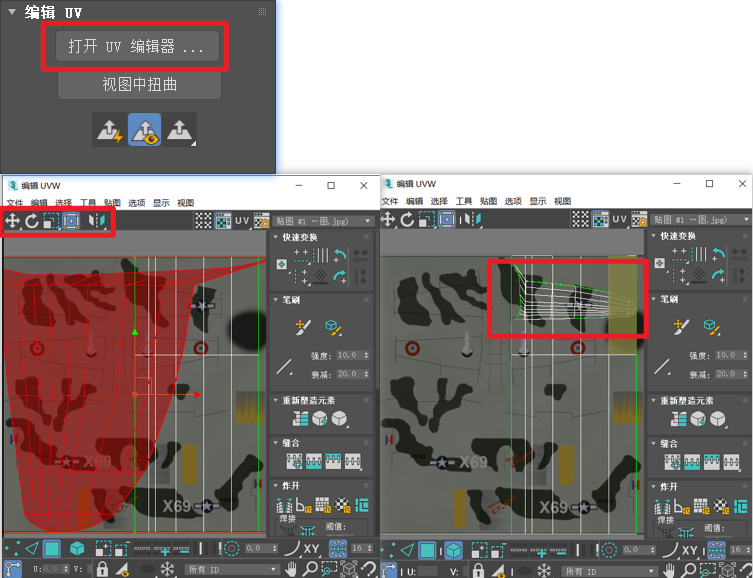Toggle the lock selection padlock in left editor
The width and height of the screenshot is (753, 578).
(101, 569)
